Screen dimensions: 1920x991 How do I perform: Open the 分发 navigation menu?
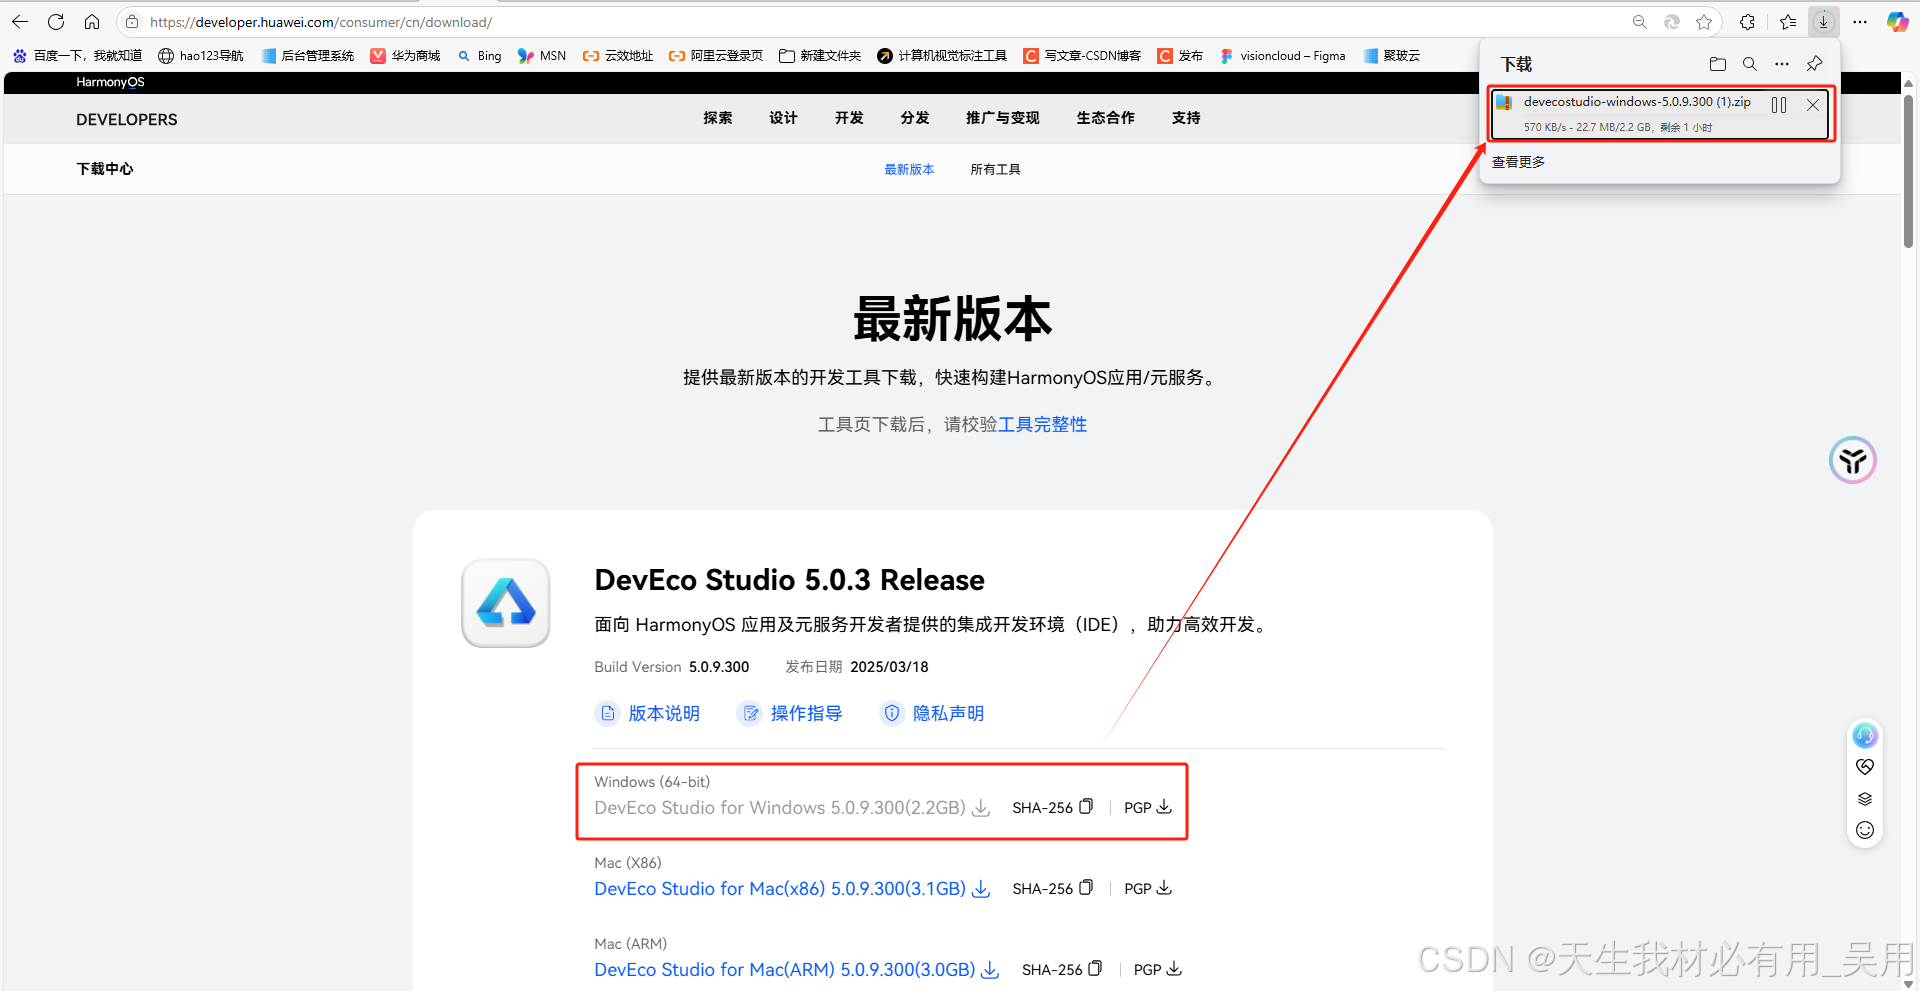click(915, 118)
